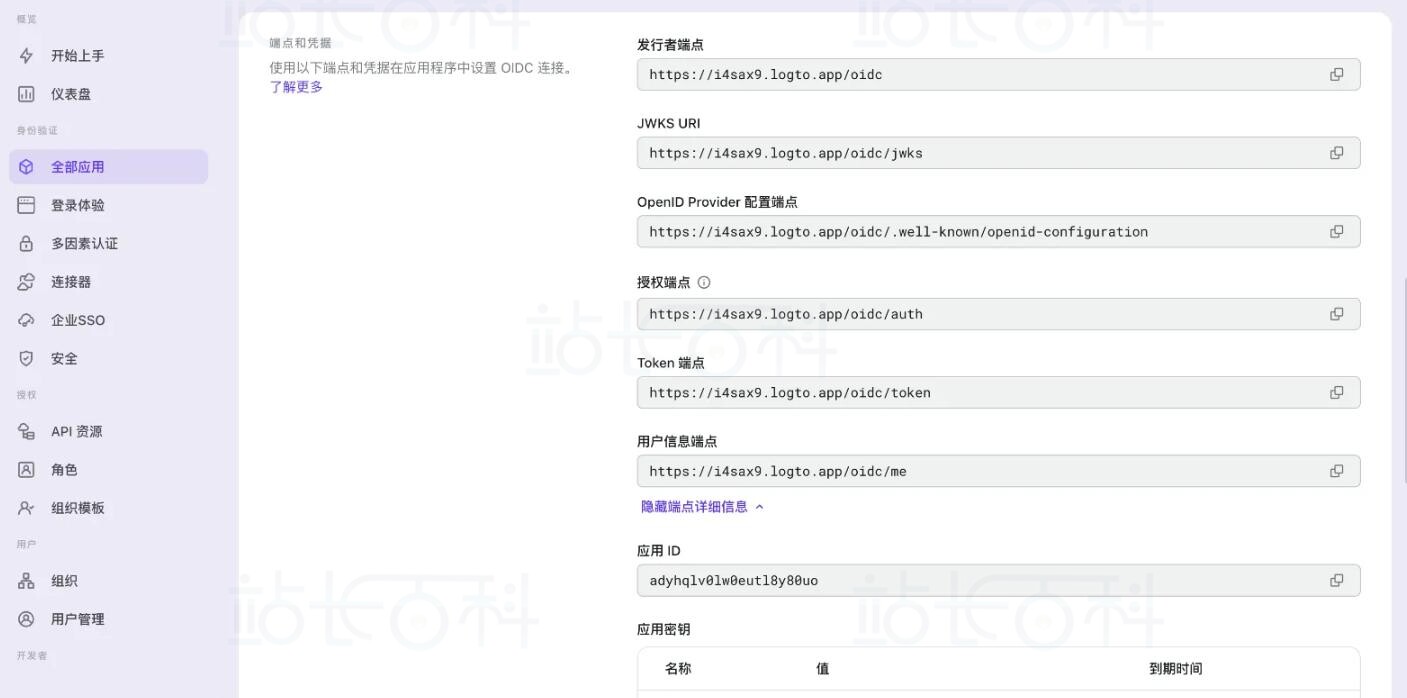Click the 到期时间 column header
1407x698 pixels.
[1176, 668]
